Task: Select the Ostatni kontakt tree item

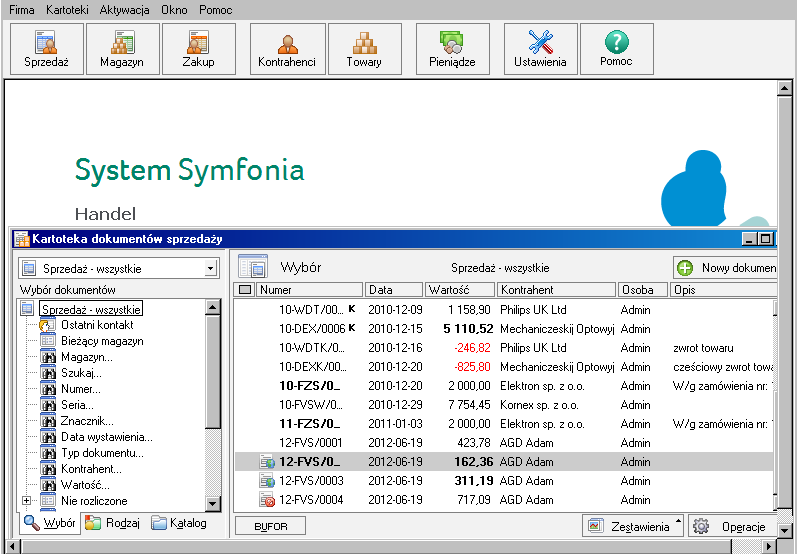Action: (97, 325)
